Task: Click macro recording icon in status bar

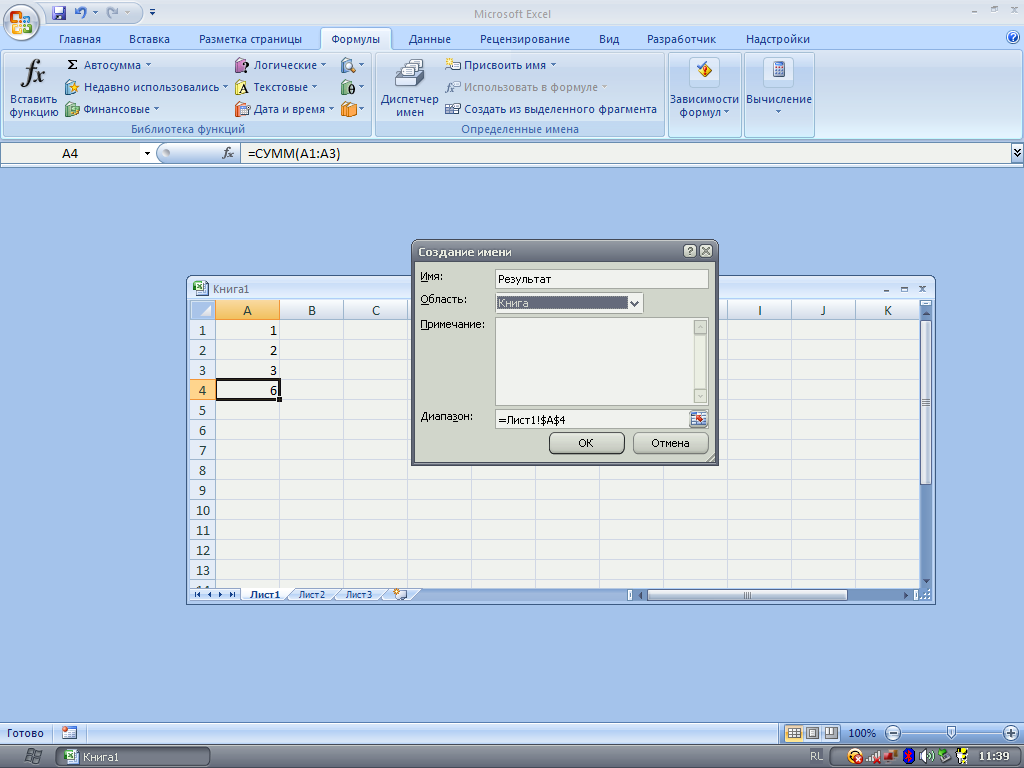Action: 69,733
